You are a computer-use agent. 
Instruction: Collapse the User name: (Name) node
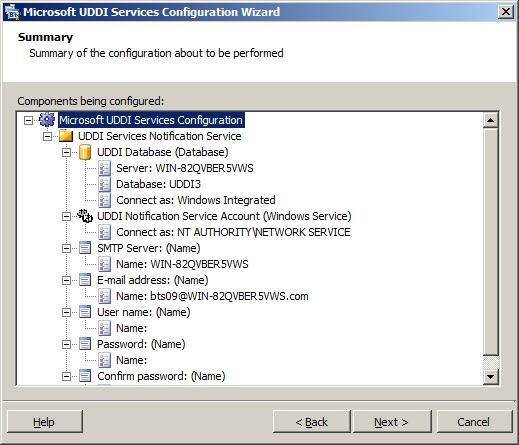tap(66, 312)
